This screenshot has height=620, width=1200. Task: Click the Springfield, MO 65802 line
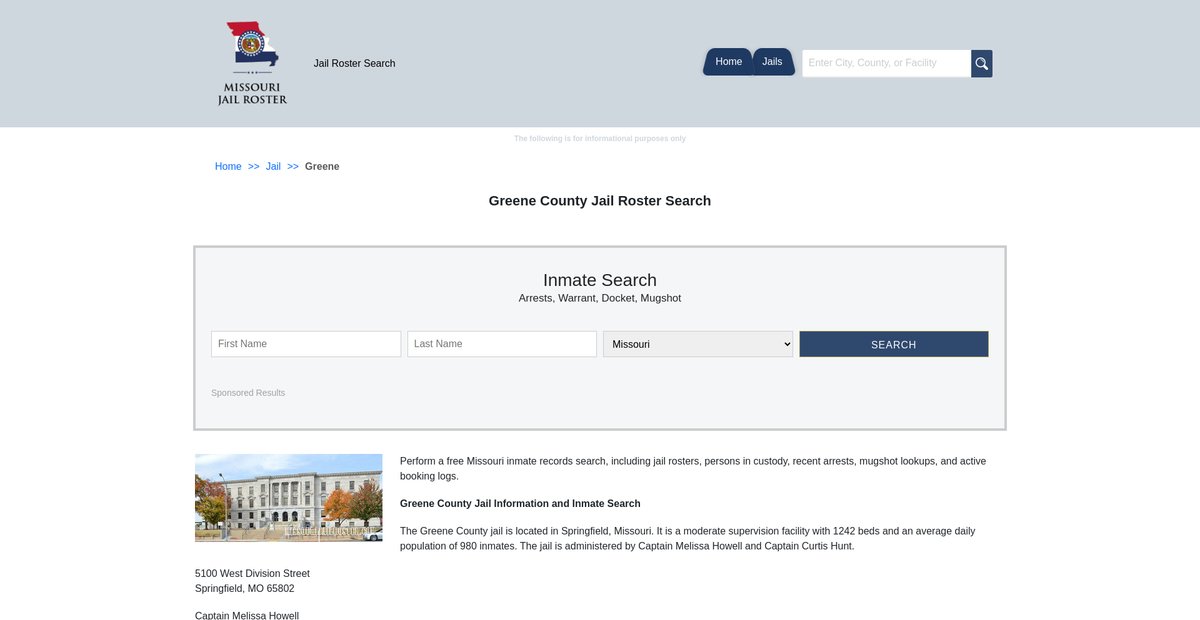point(245,589)
